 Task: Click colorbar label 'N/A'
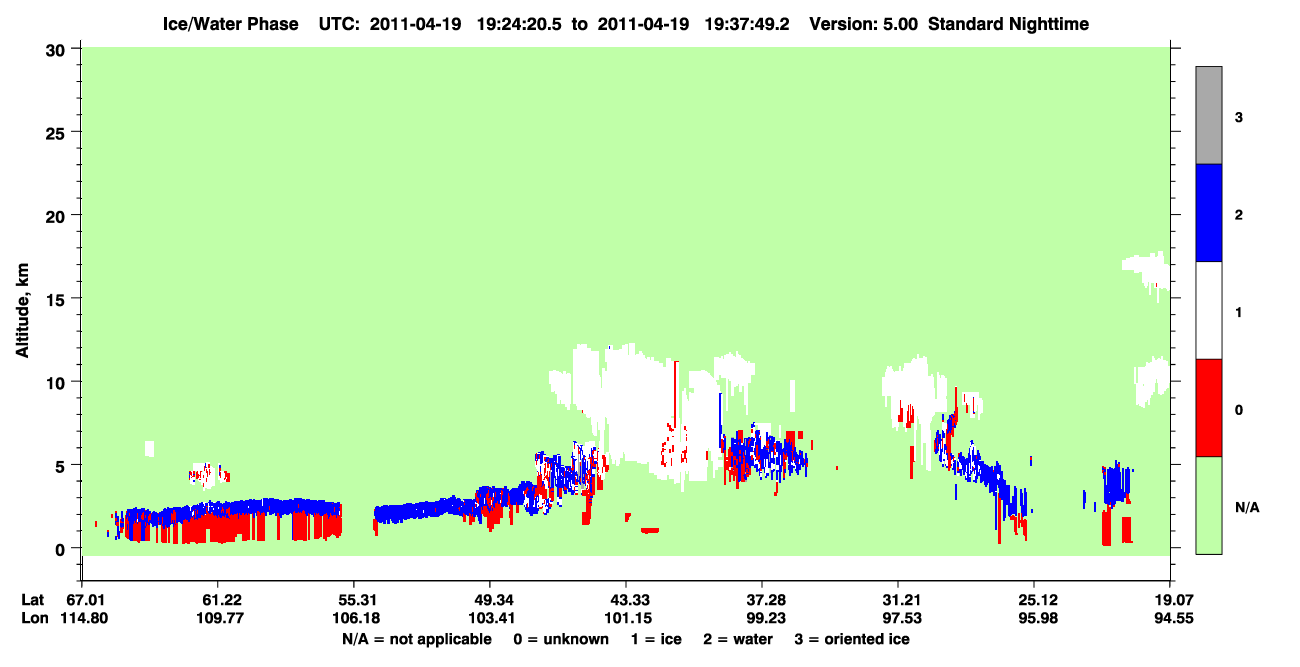[x=1247, y=508]
